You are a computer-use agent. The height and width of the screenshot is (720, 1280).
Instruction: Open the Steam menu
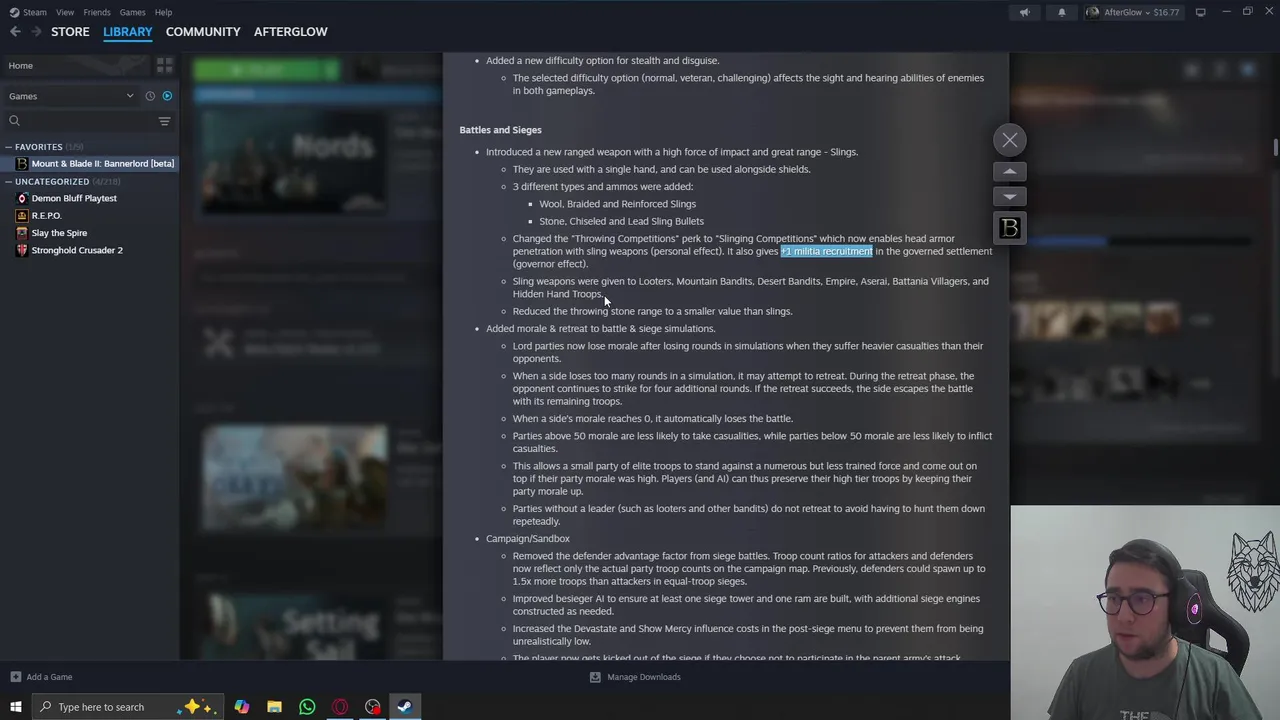(x=29, y=12)
